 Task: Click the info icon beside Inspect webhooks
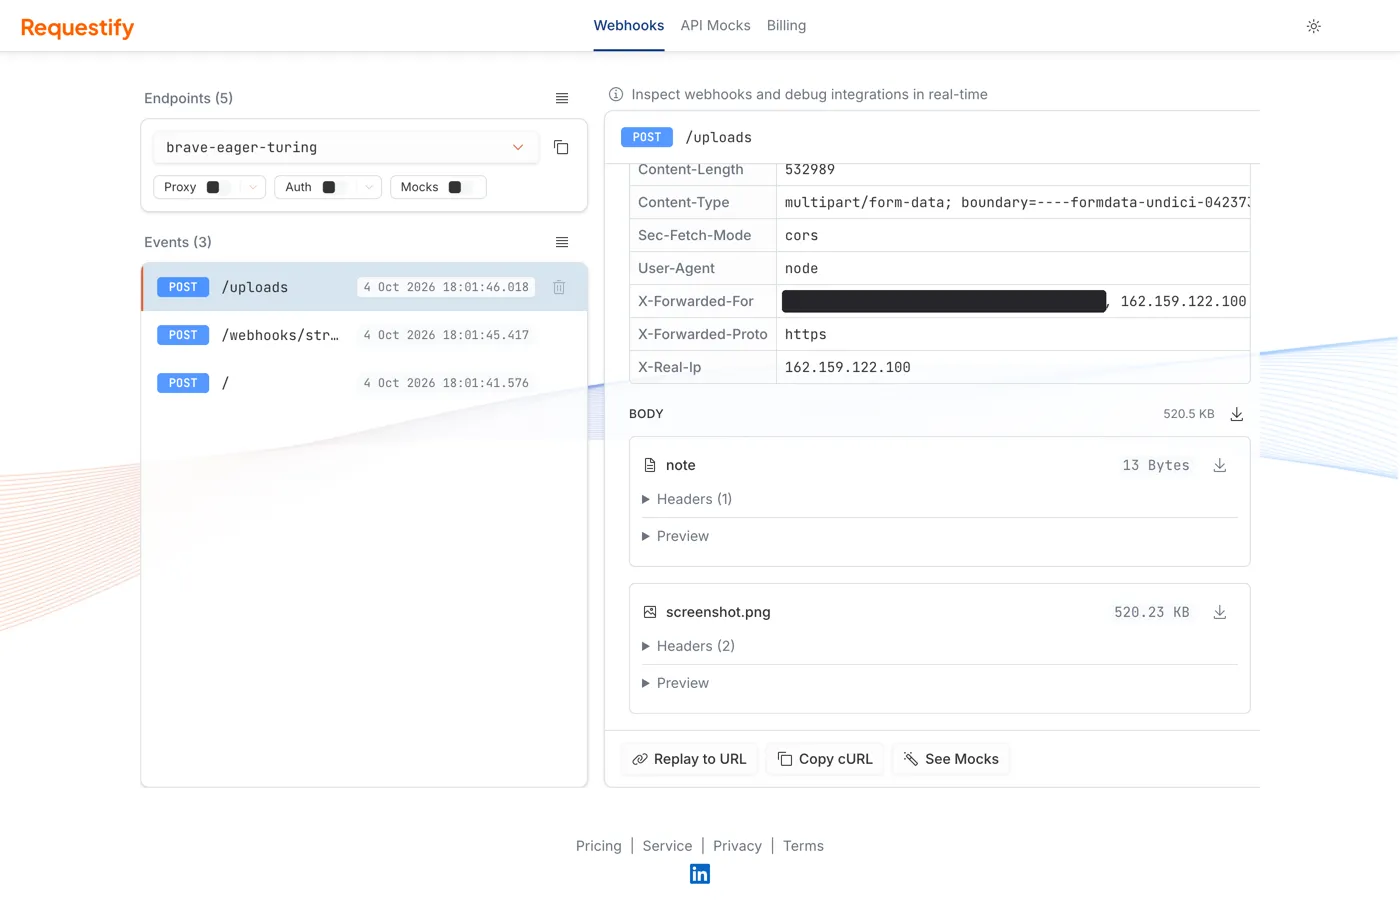pyautogui.click(x=616, y=94)
